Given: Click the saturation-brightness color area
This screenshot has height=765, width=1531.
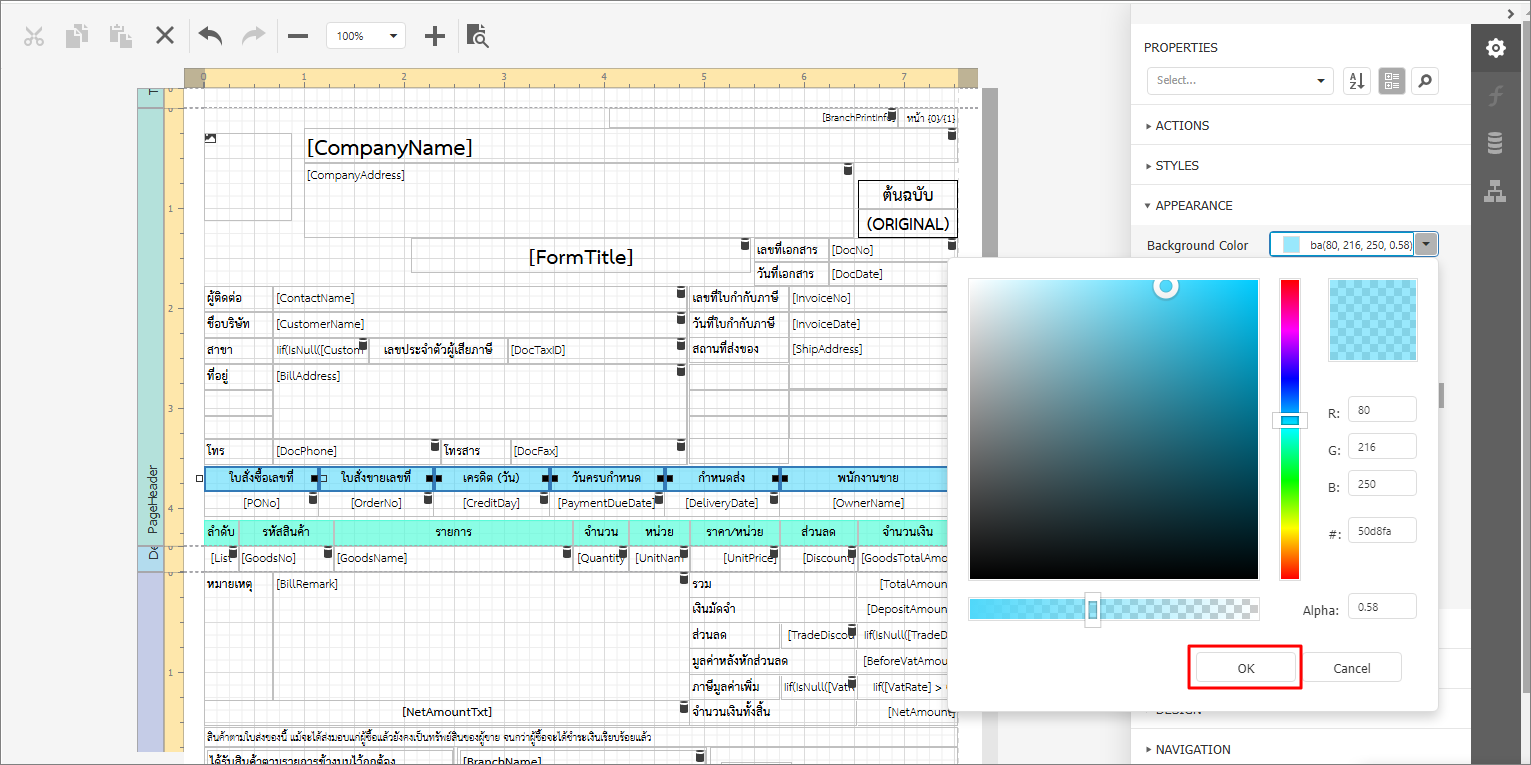Looking at the screenshot, I should [1113, 429].
